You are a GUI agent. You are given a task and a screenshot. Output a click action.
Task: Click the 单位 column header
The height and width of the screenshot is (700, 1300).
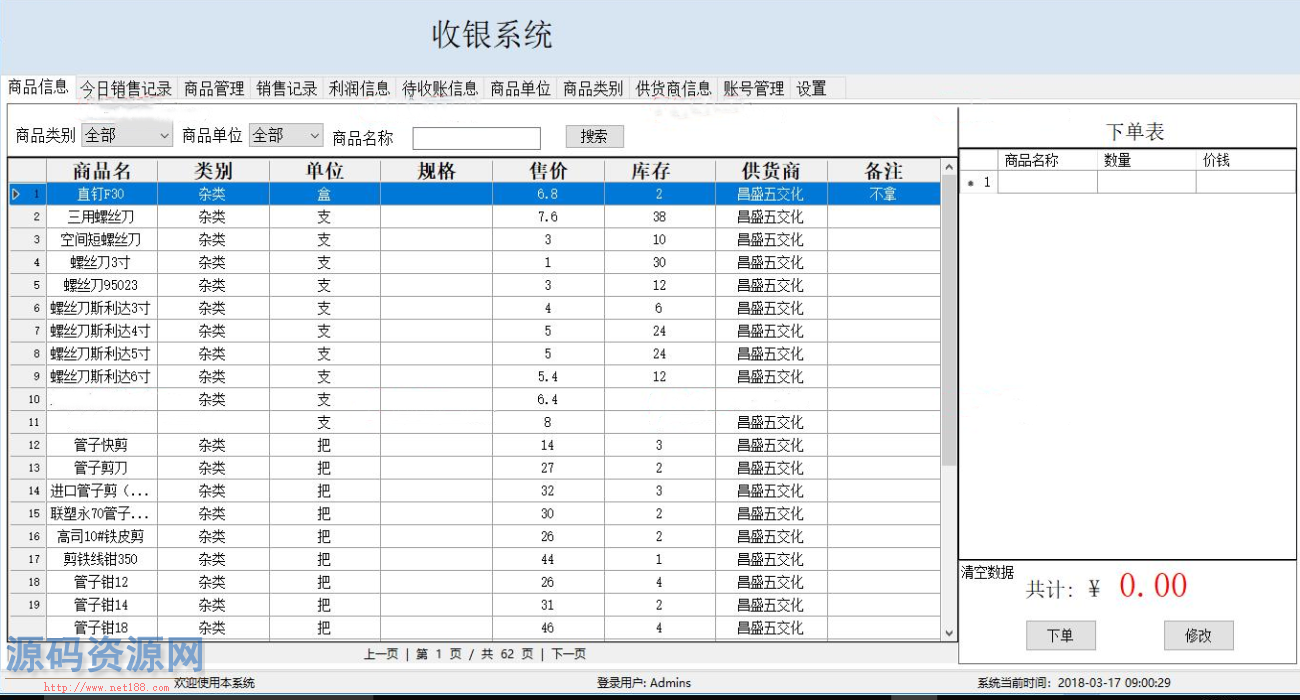click(x=325, y=171)
